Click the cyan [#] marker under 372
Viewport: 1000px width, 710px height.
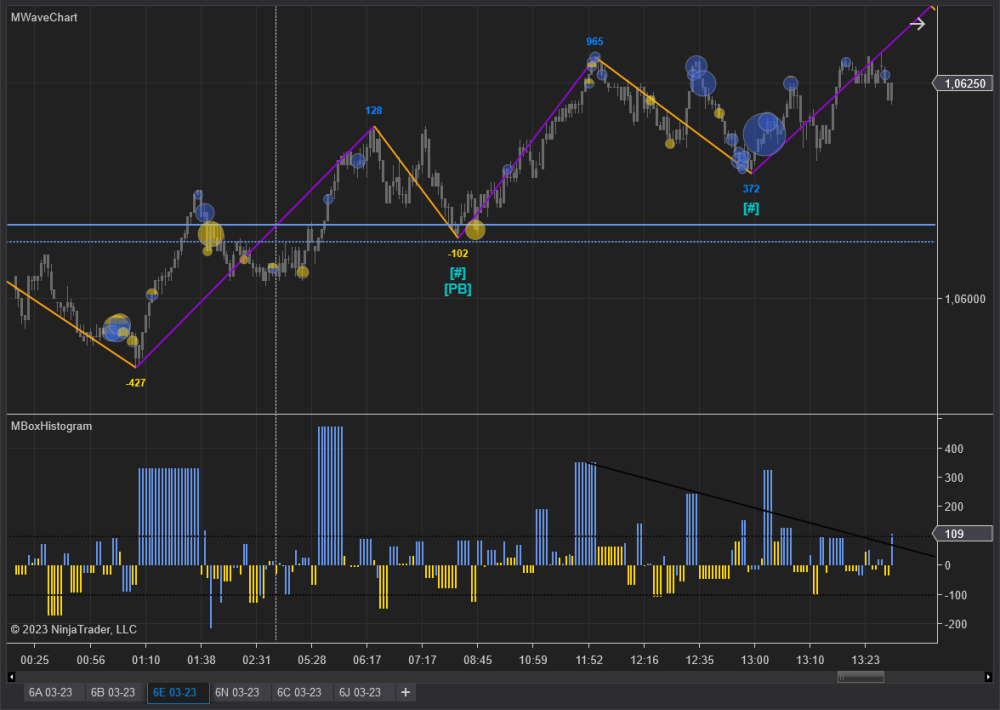[751, 209]
